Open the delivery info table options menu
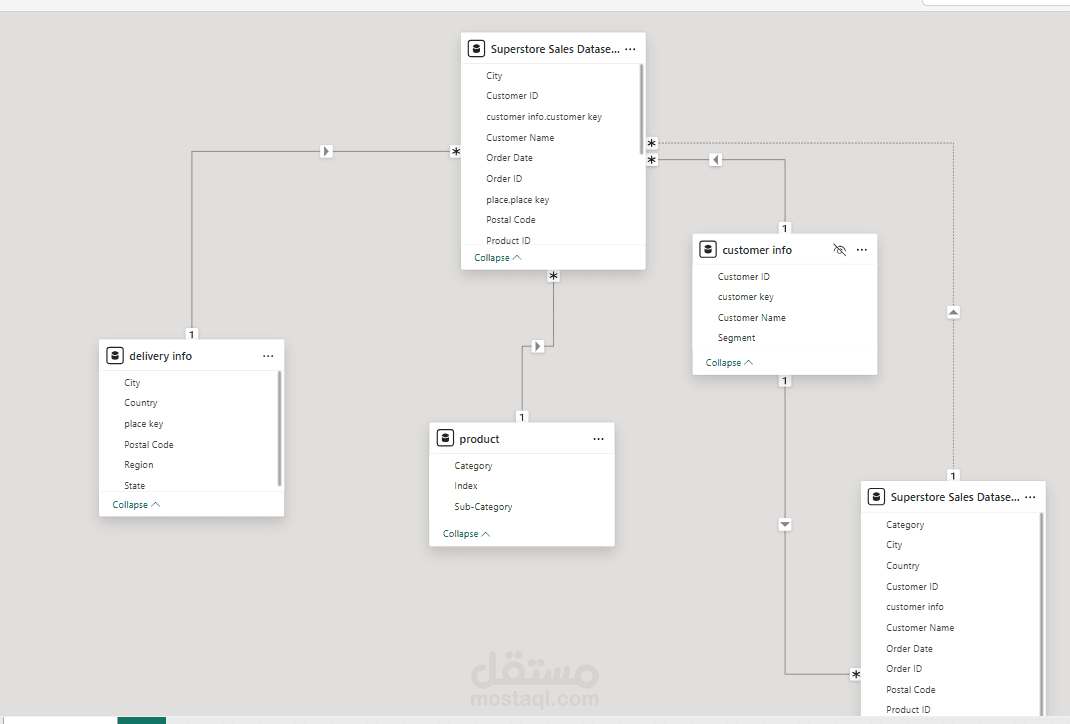 tap(267, 355)
